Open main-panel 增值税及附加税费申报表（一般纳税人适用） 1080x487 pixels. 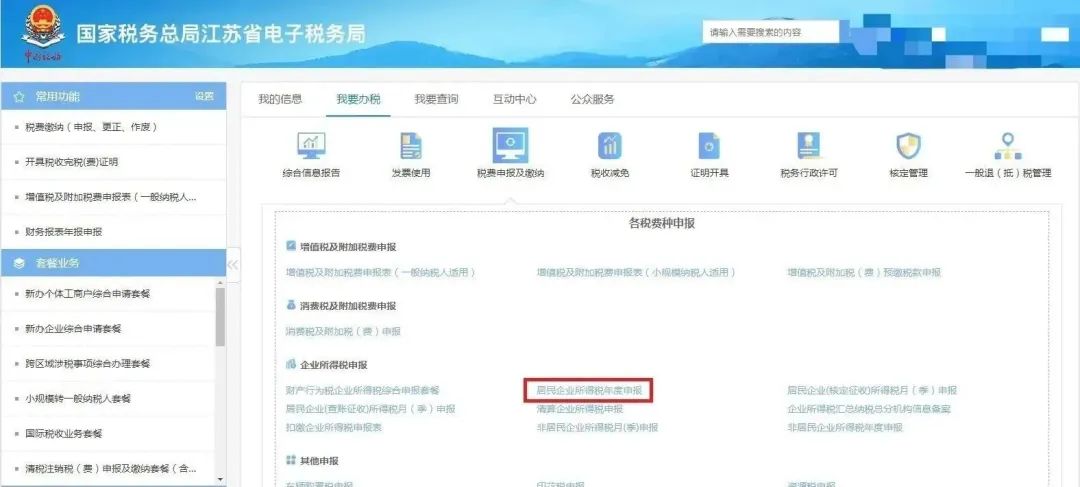pos(380,273)
